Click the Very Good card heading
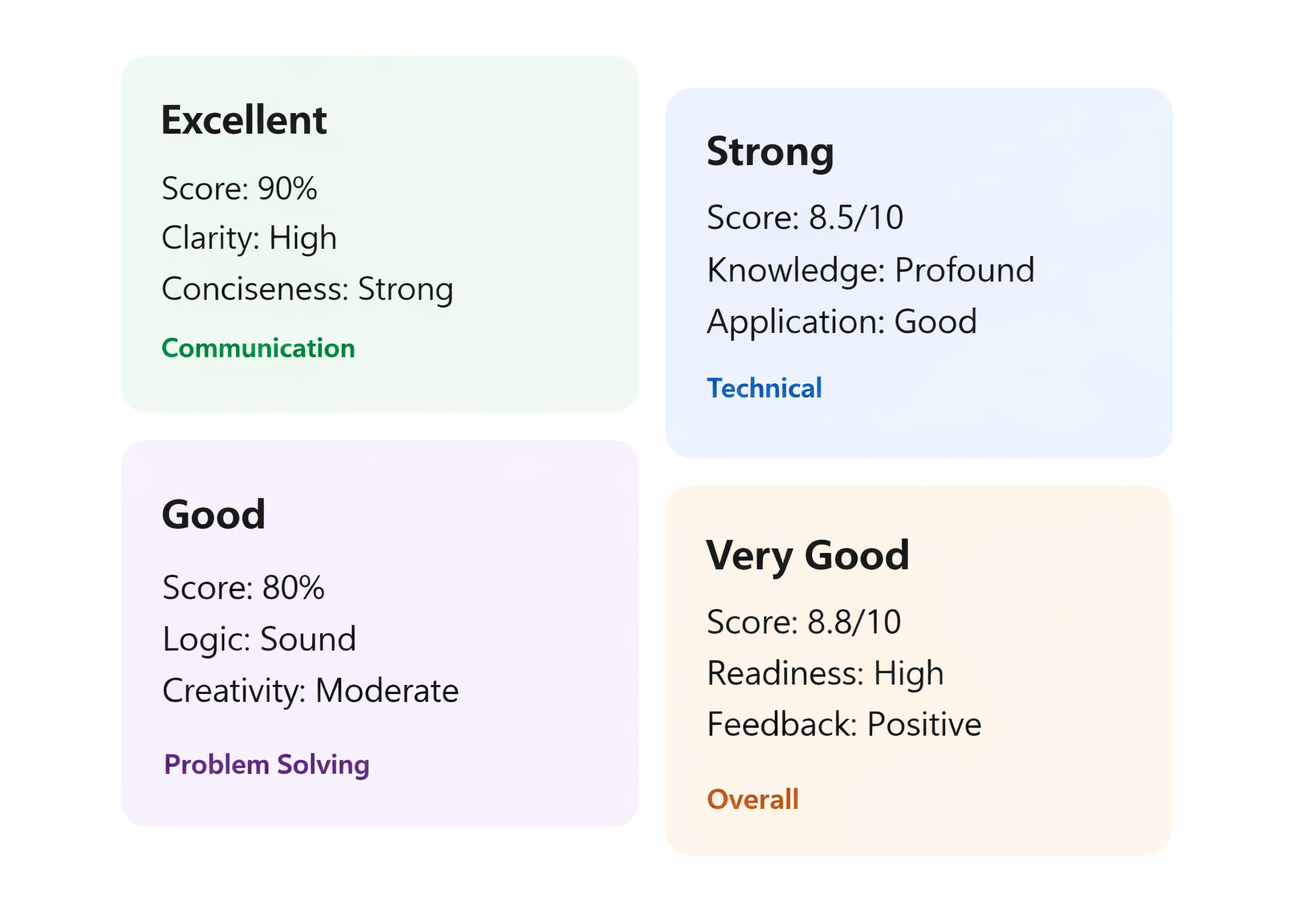This screenshot has width=1304, height=912. pyautogui.click(x=808, y=555)
